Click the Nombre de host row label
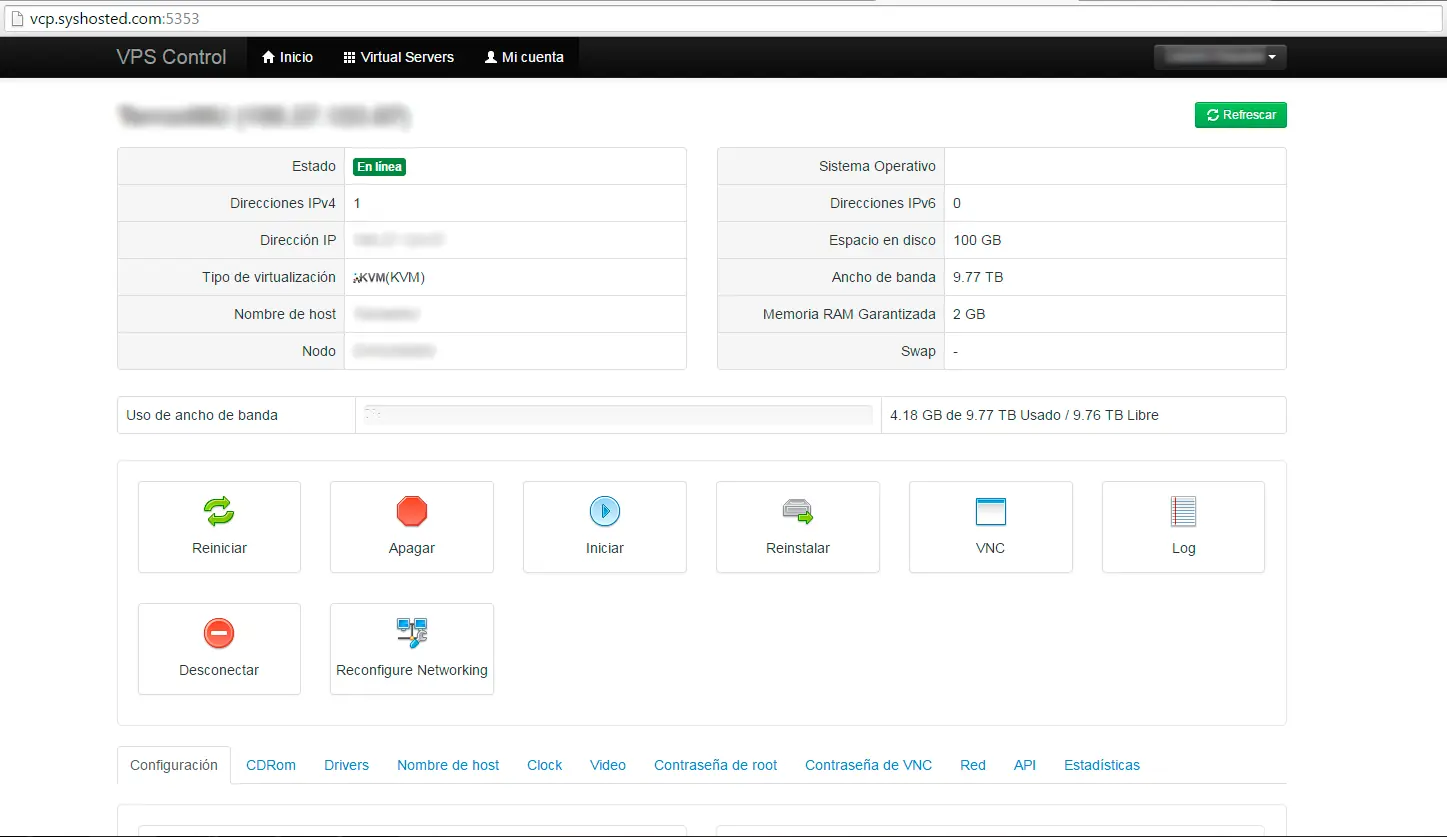Viewport: 1447px width, 837px height. click(285, 314)
